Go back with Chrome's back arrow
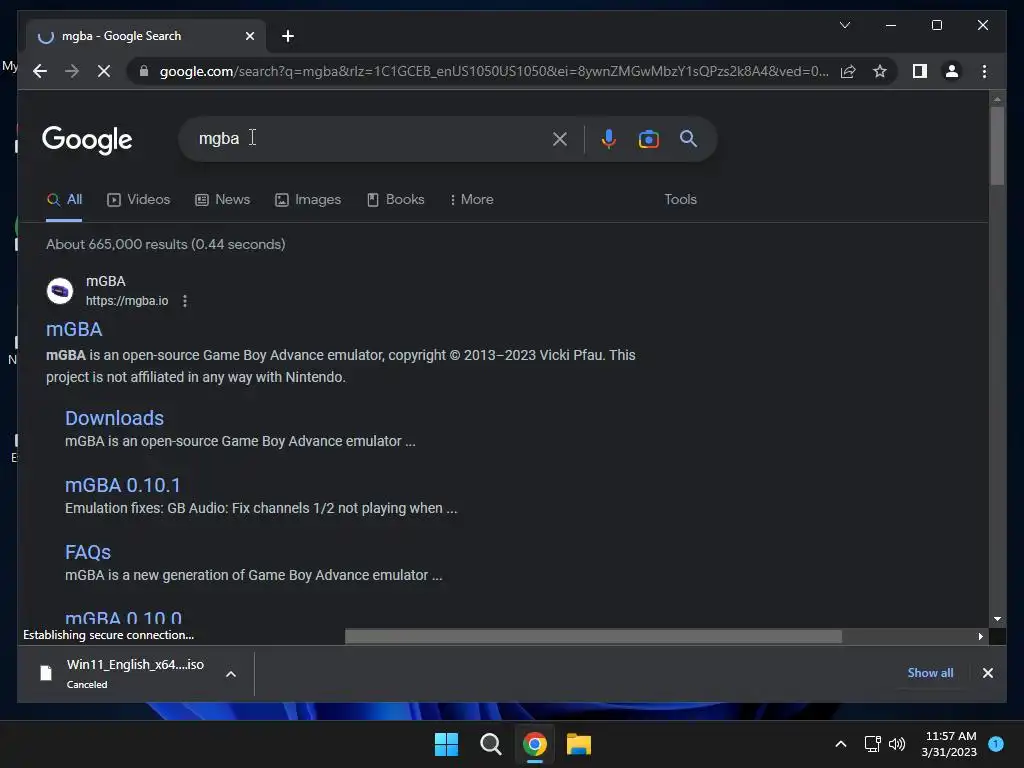Viewport: 1024px width, 768px height. 40,71
